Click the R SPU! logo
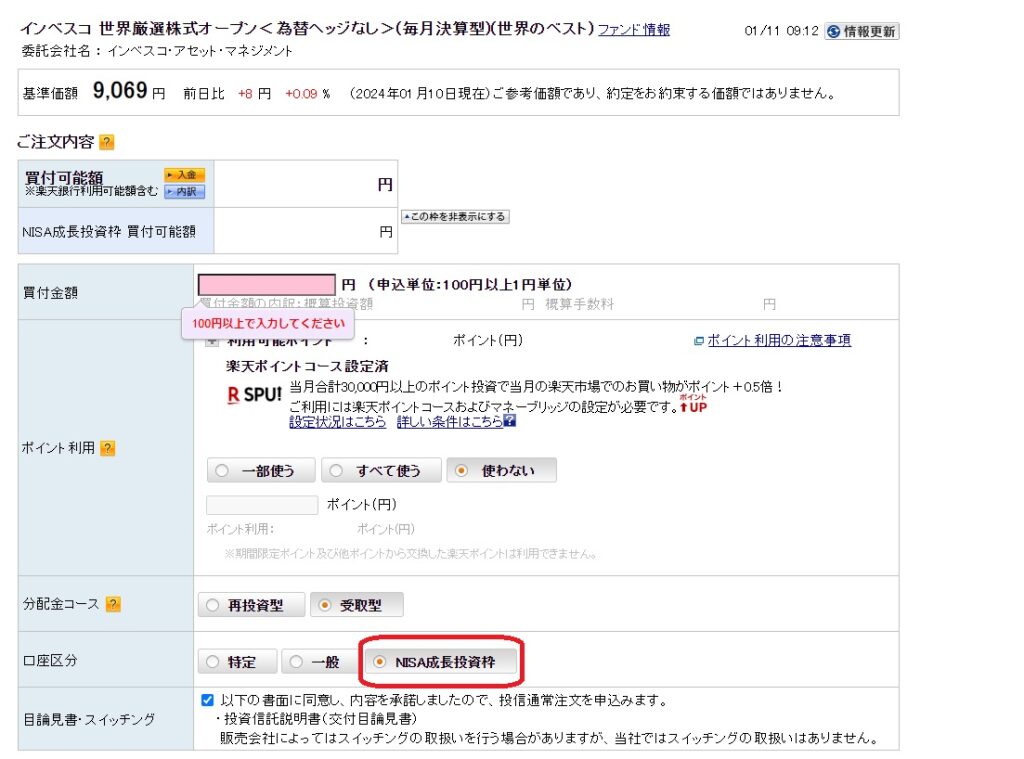Screen dimensions: 1024x759 point(254,395)
